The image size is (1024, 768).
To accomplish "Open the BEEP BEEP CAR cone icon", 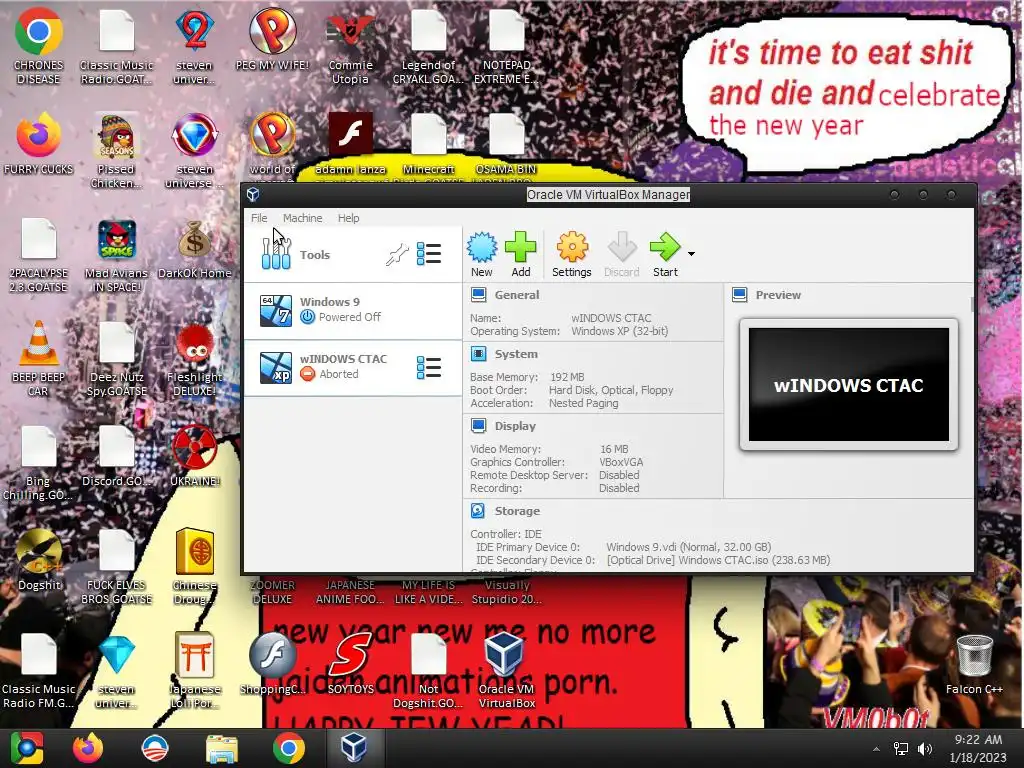I will coord(38,358).
